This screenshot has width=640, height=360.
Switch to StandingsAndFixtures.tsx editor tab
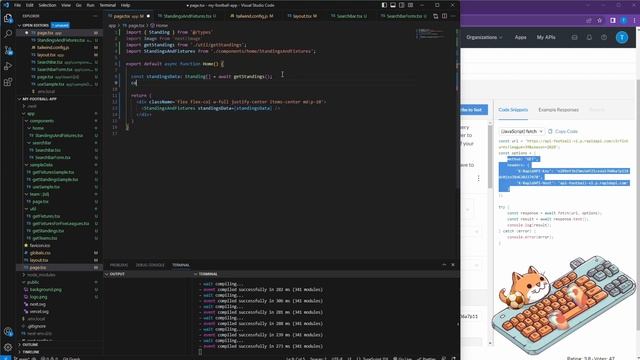(x=187, y=16)
